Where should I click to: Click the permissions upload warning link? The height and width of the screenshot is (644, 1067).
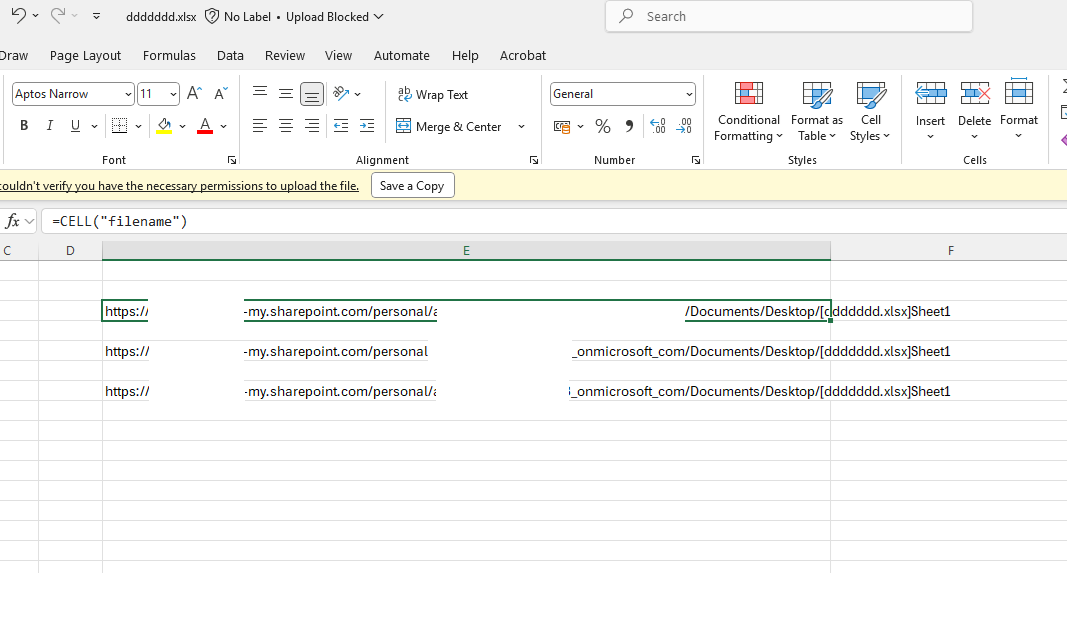click(179, 186)
